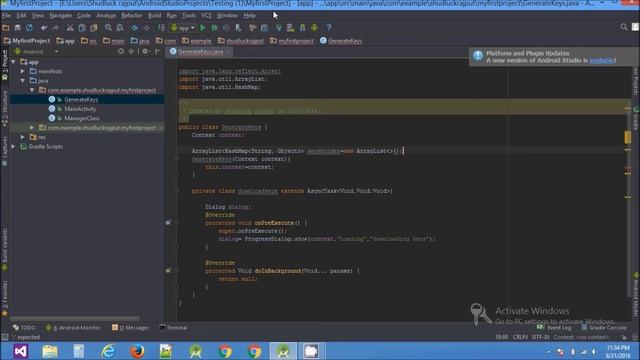The height and width of the screenshot is (360, 640).
Task: Click the Paste toolbar icon
Action: click(x=94, y=28)
